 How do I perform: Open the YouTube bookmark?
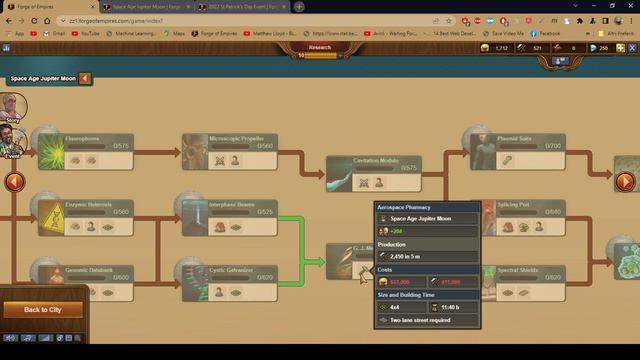pyautogui.click(x=86, y=33)
